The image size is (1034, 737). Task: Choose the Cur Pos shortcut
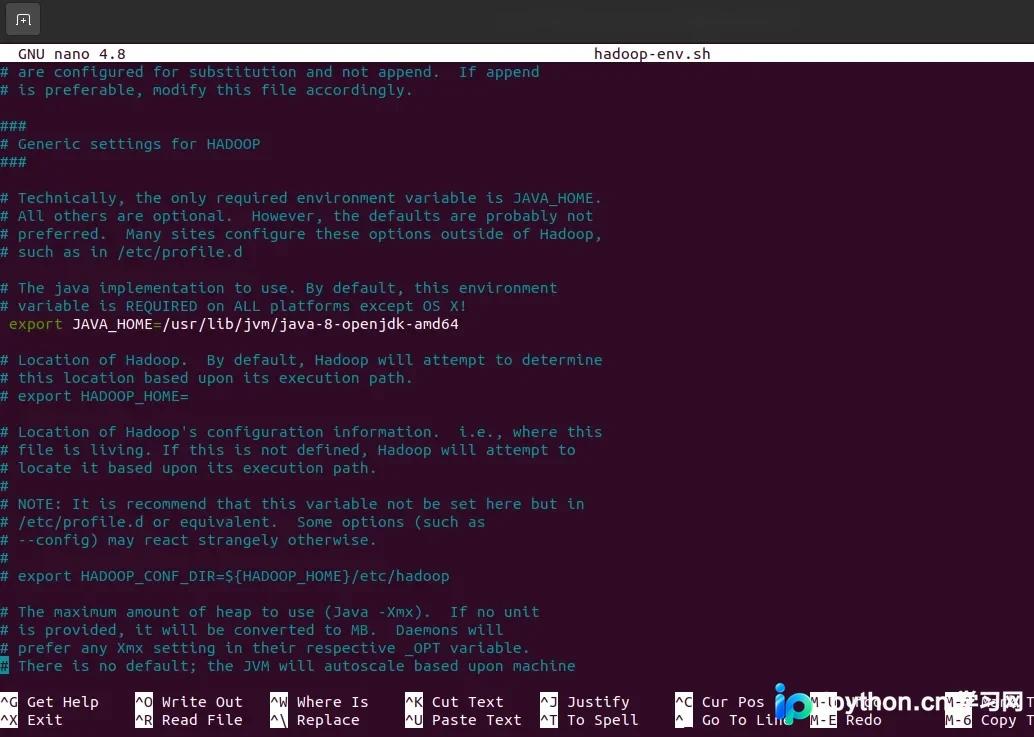point(719,702)
